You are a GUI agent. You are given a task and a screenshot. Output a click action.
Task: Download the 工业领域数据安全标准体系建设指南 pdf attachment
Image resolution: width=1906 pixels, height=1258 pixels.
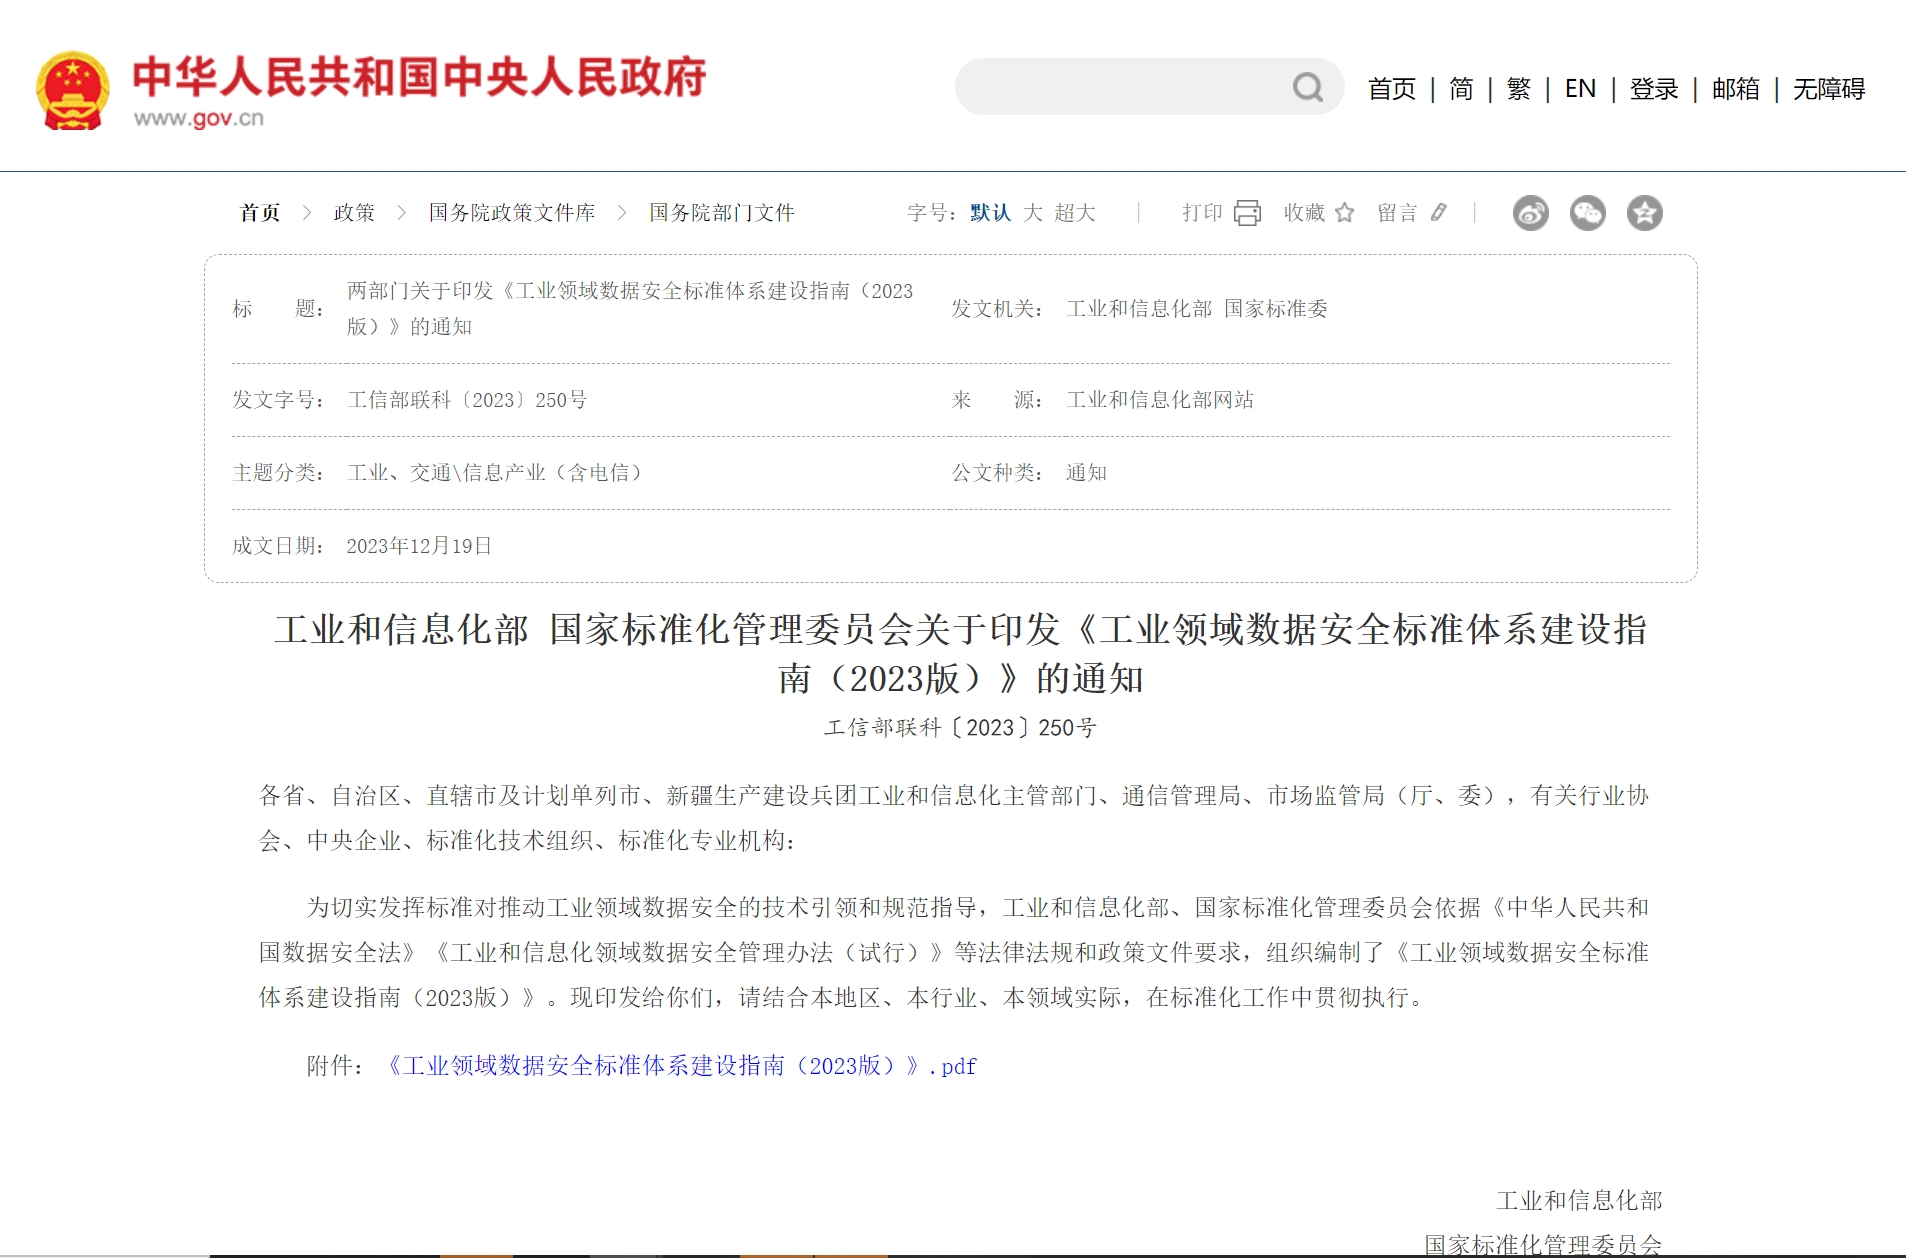click(x=681, y=1066)
